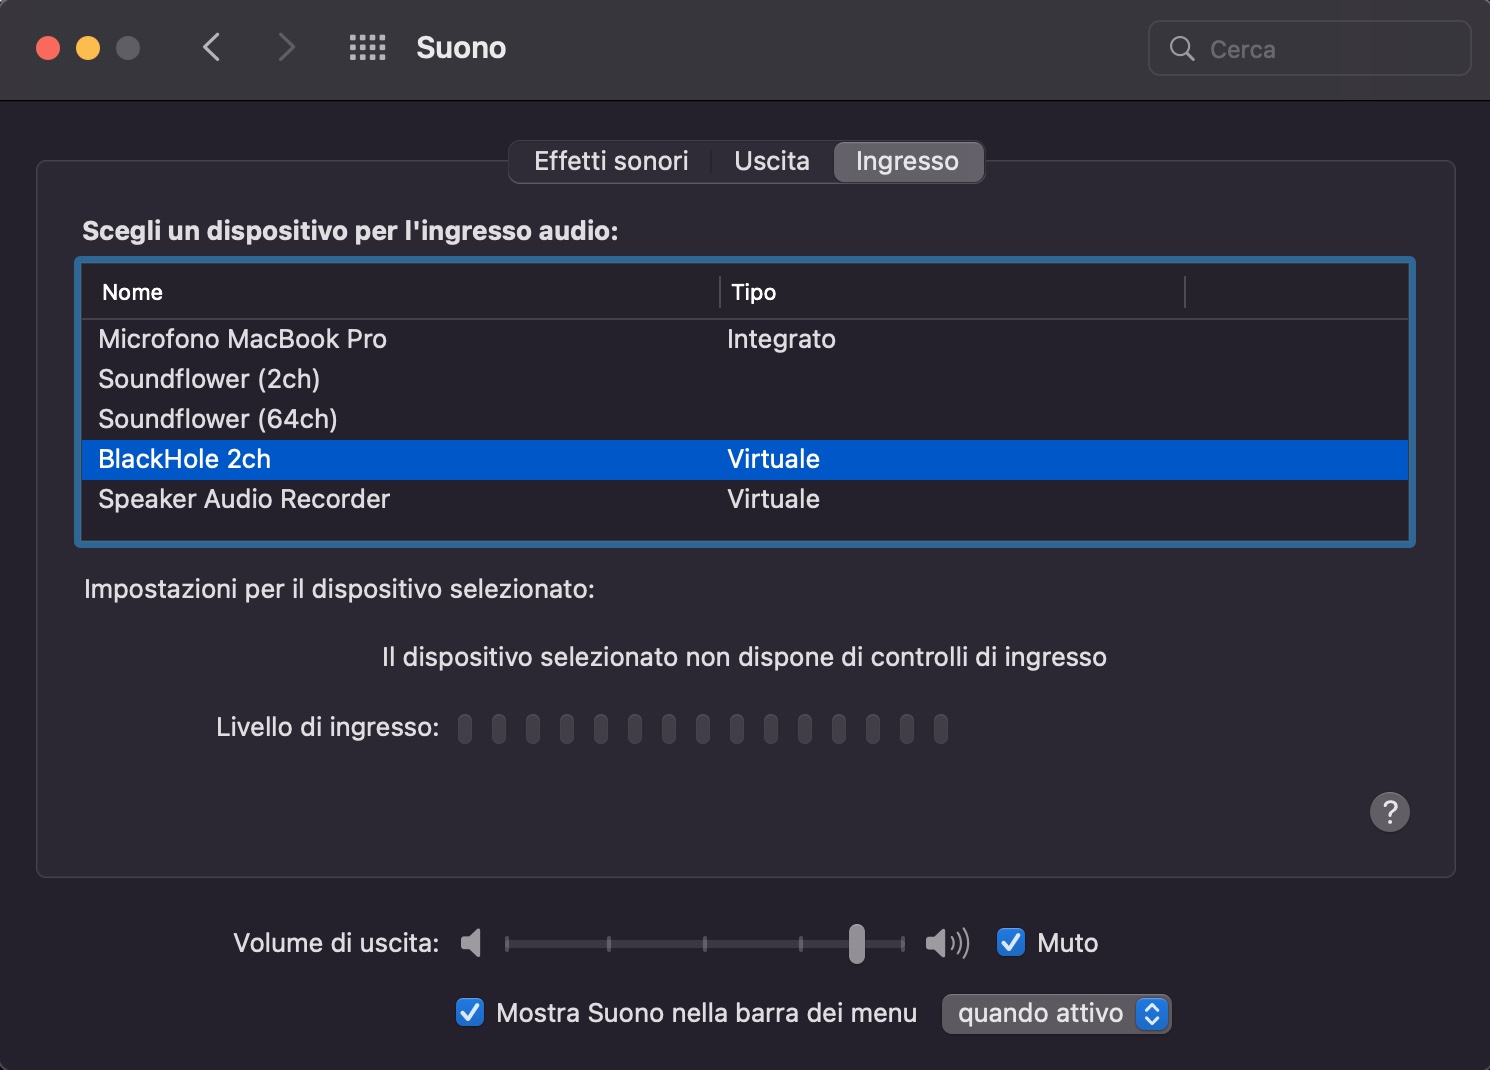Switch to the Uscita tab

[772, 161]
